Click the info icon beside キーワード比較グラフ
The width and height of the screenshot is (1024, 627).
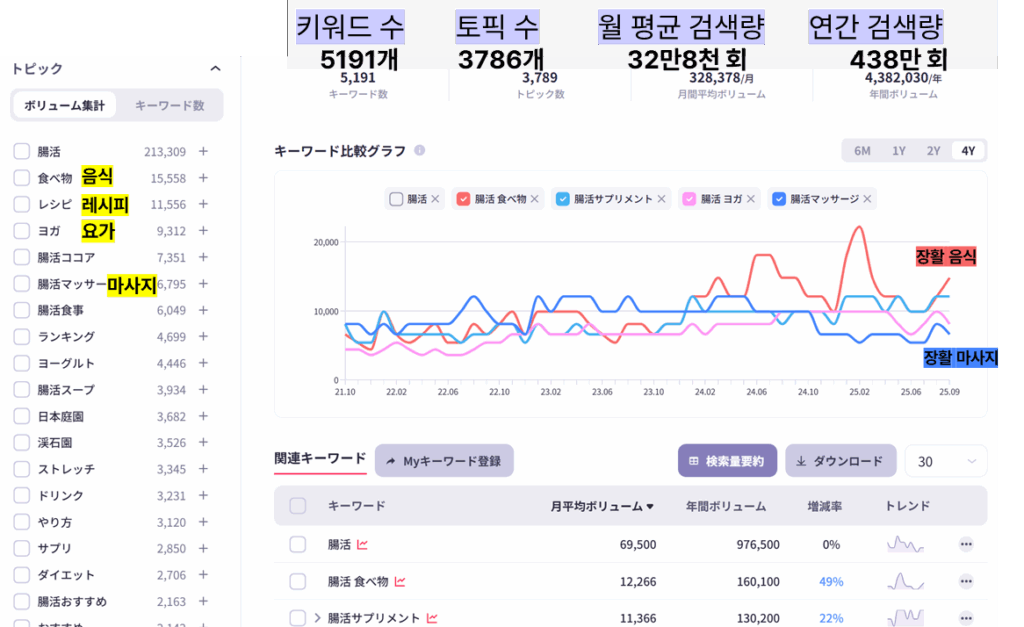pos(420,150)
